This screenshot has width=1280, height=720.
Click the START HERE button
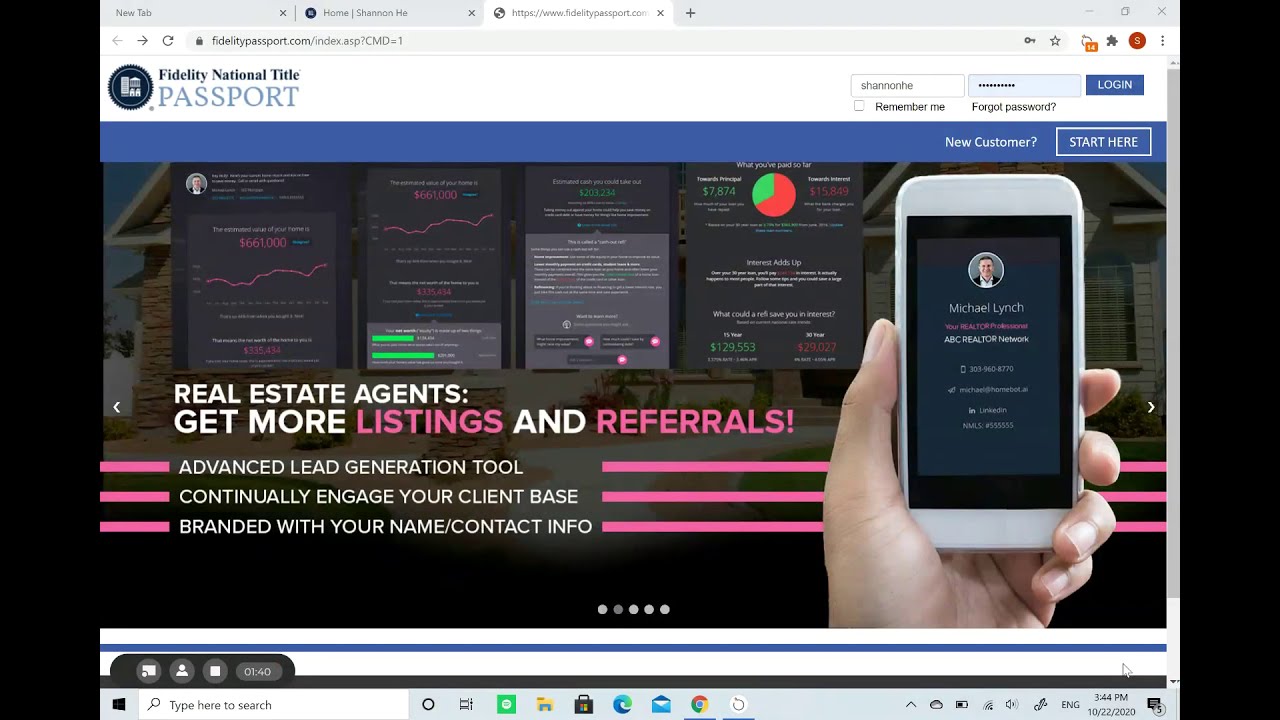pyautogui.click(x=1103, y=142)
